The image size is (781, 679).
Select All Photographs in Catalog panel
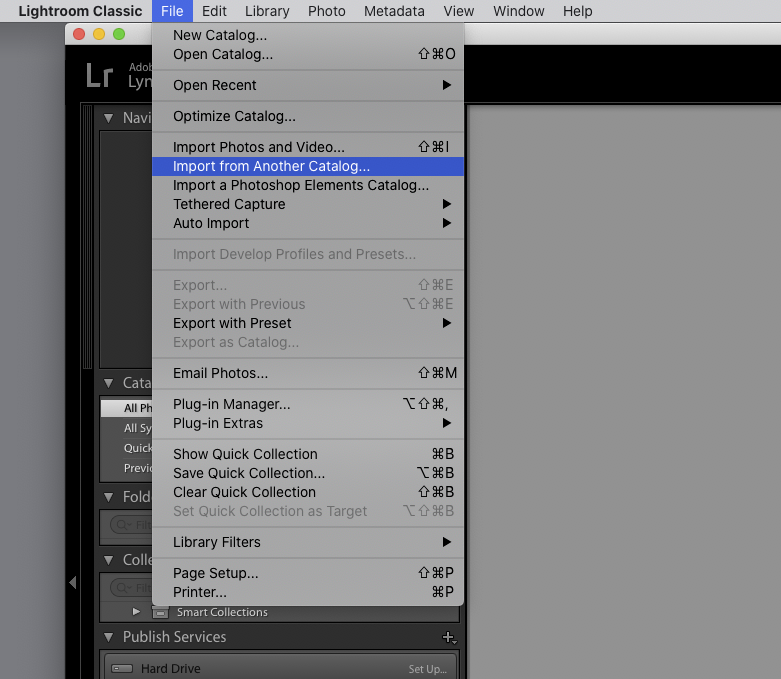point(127,408)
